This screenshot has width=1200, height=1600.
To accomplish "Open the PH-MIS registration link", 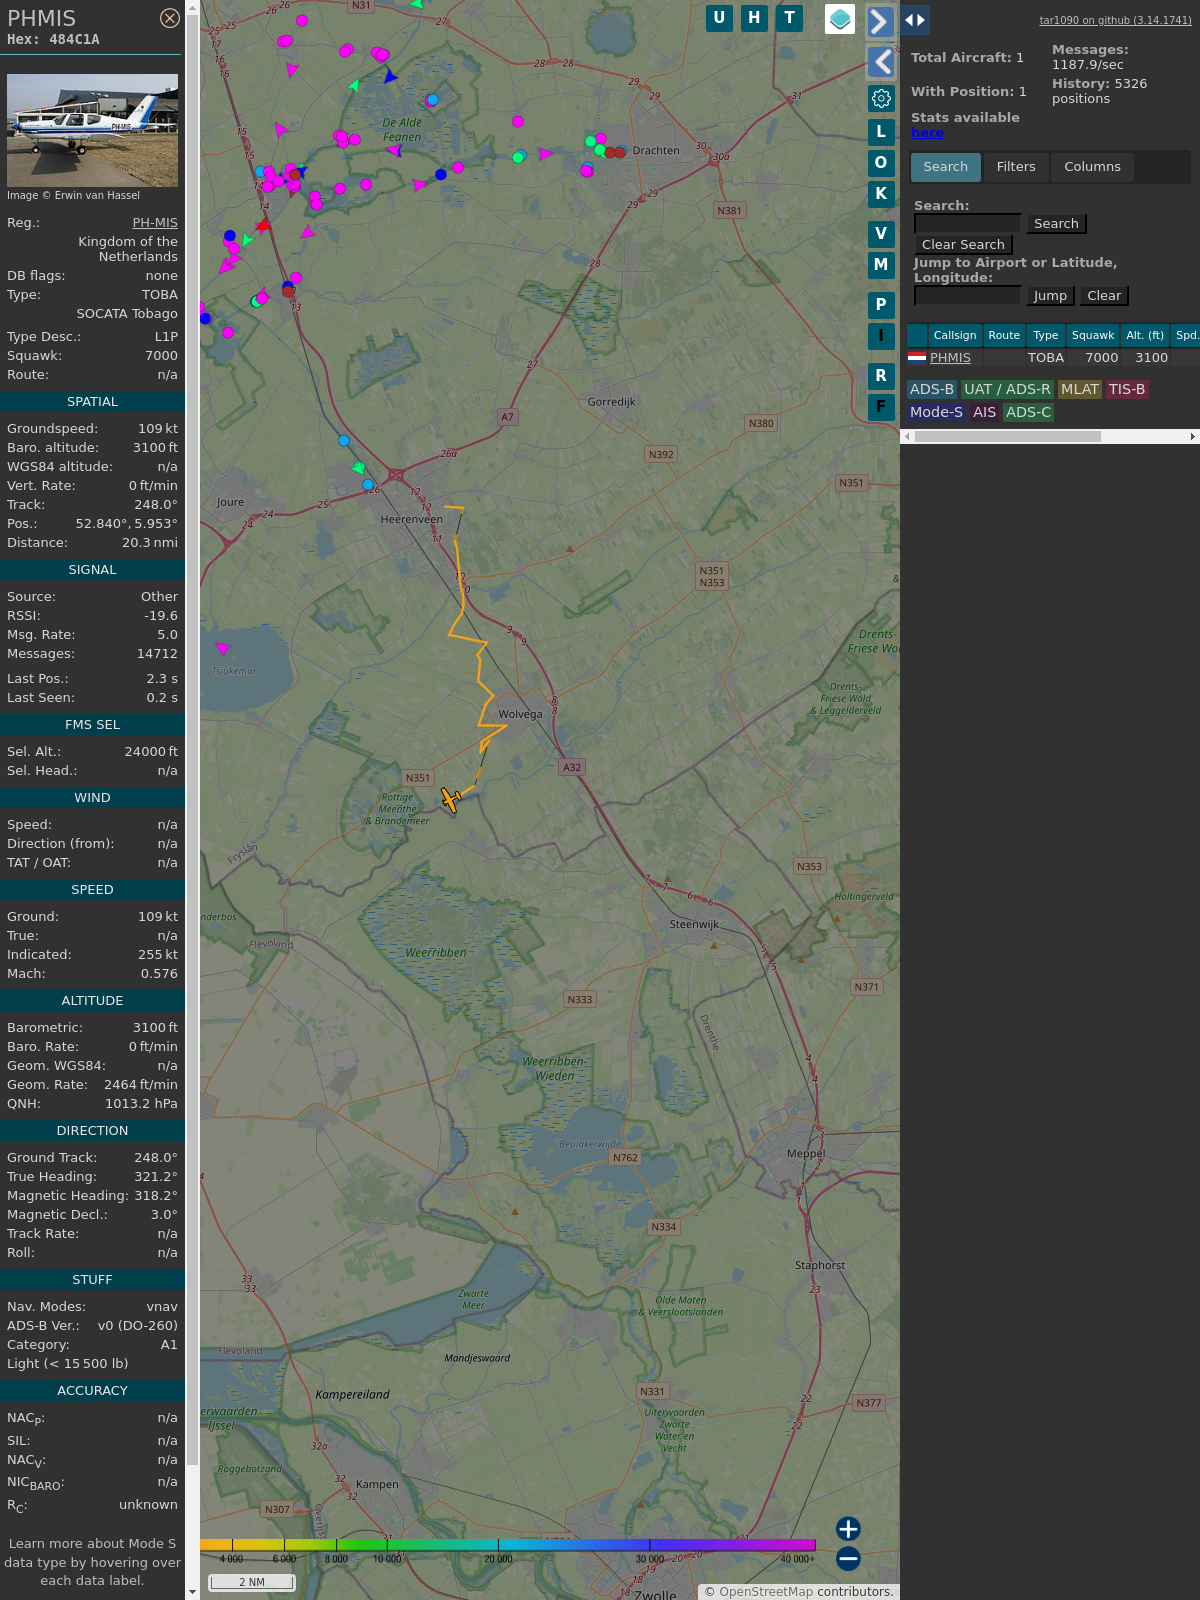I will 155,223.
